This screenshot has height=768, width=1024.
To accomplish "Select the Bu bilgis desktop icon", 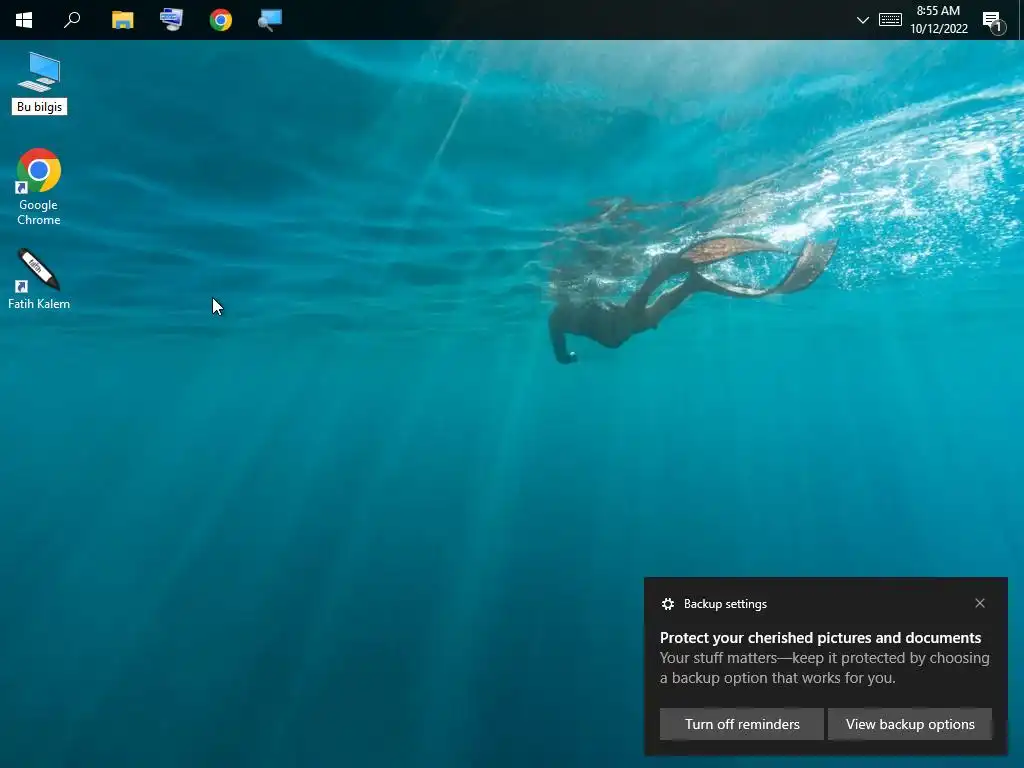I will tap(39, 84).
